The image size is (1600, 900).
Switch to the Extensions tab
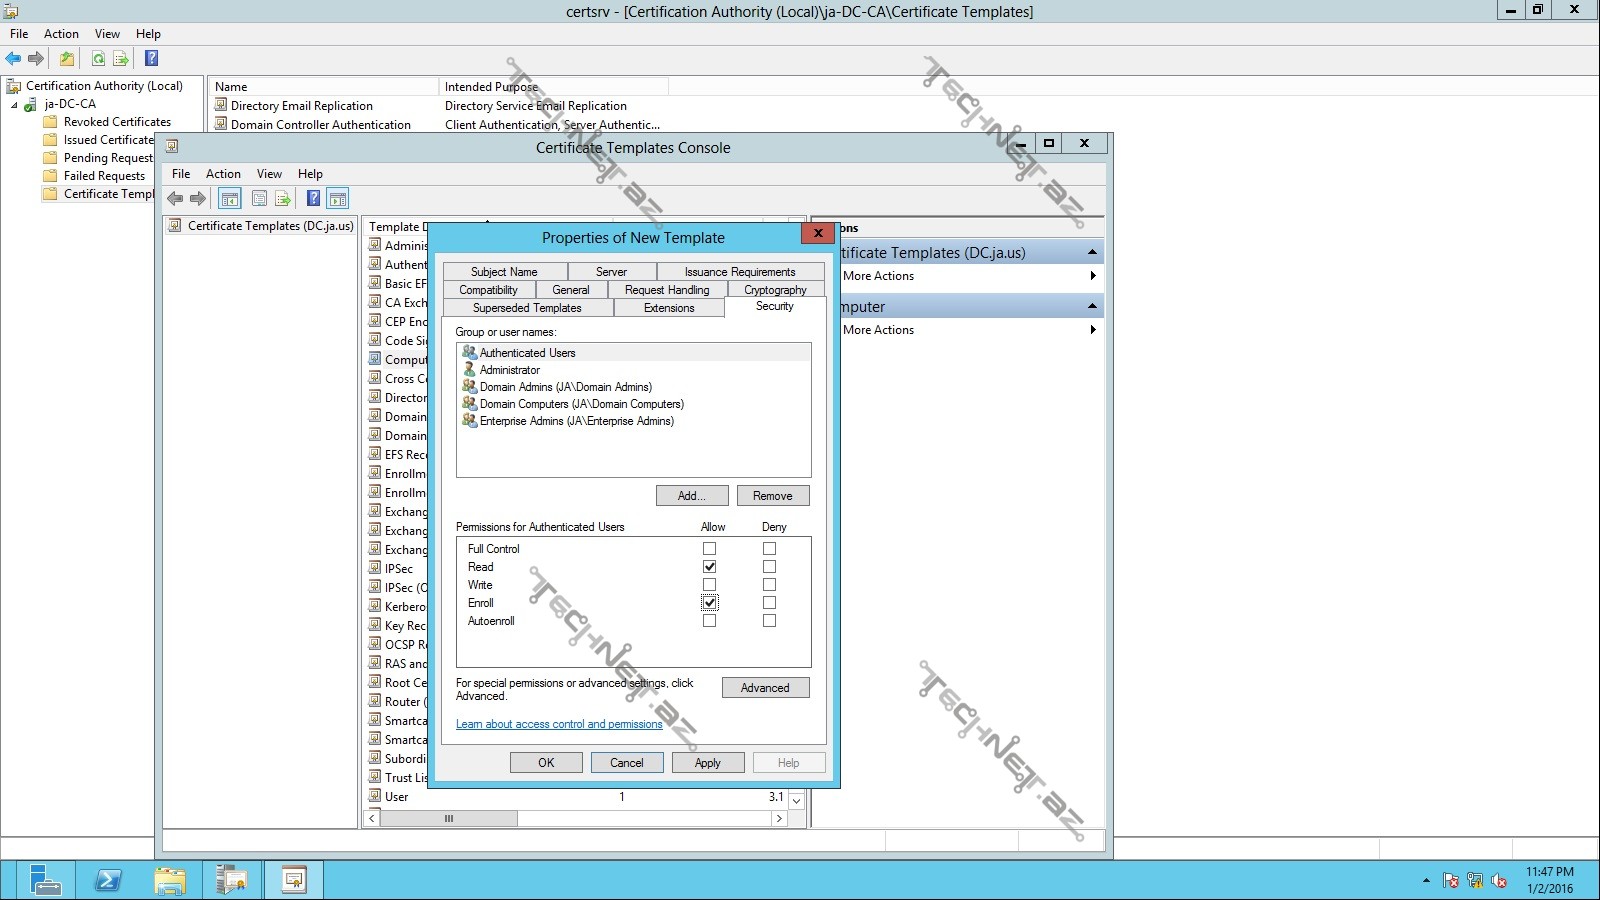coord(668,308)
